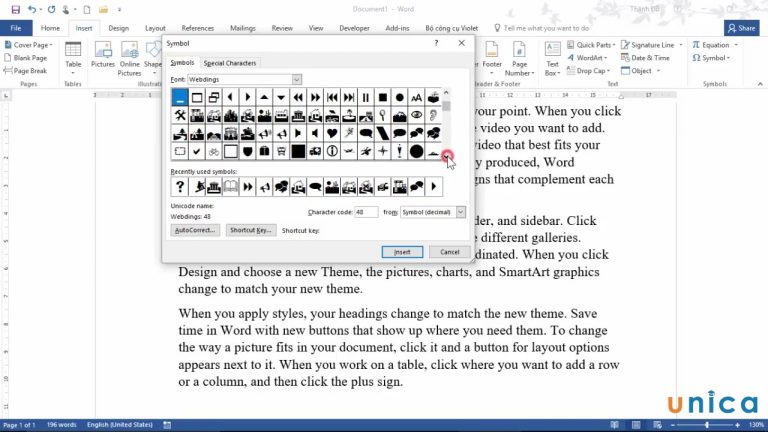Collapse the ribbon with the chevron

tap(760, 84)
